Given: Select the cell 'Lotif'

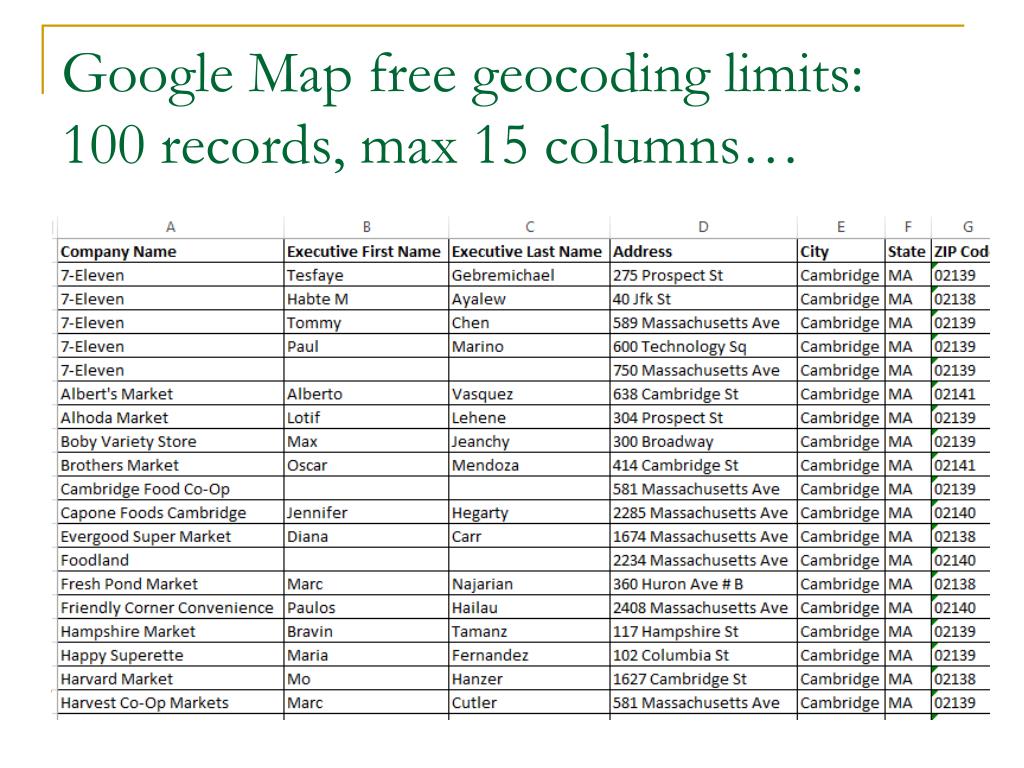Looking at the screenshot, I should pos(366,418).
